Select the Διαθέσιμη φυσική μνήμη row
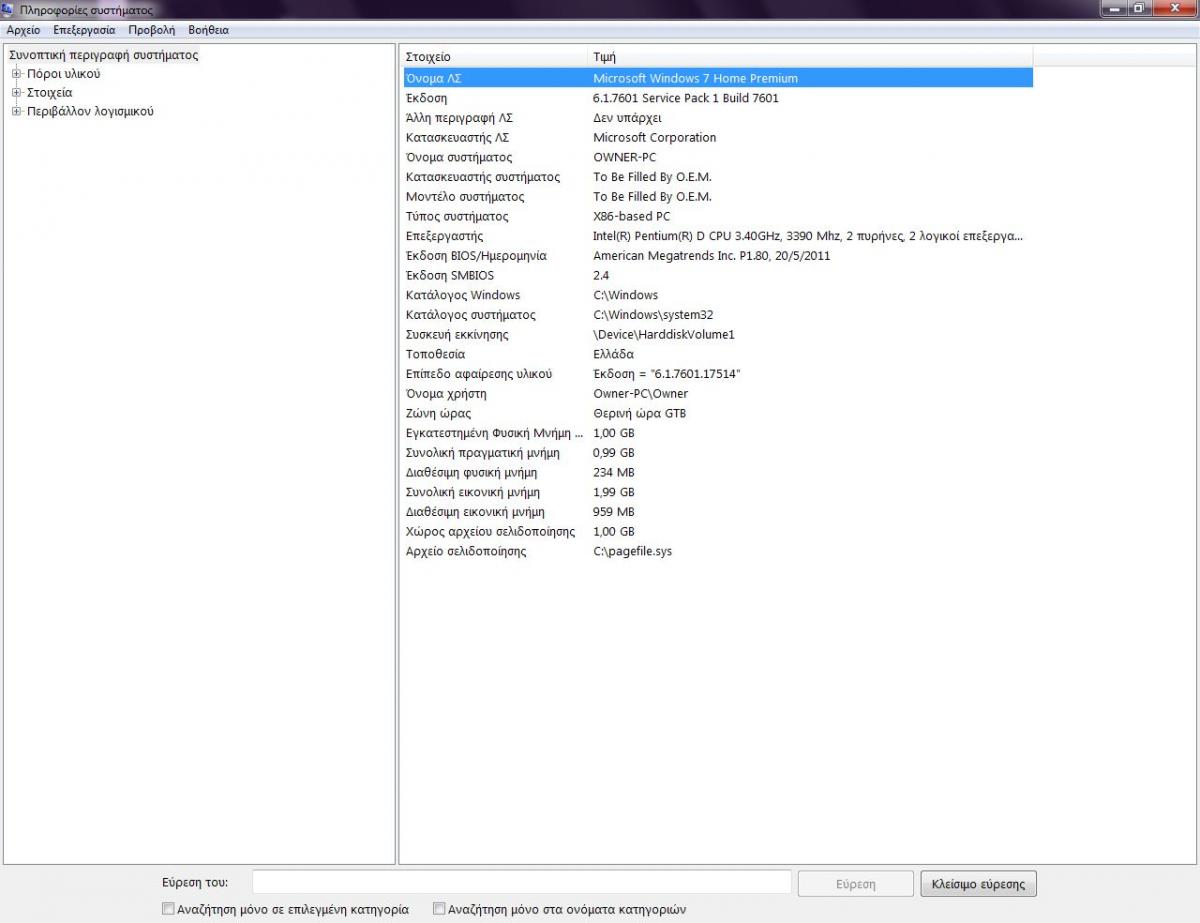 (x=717, y=472)
